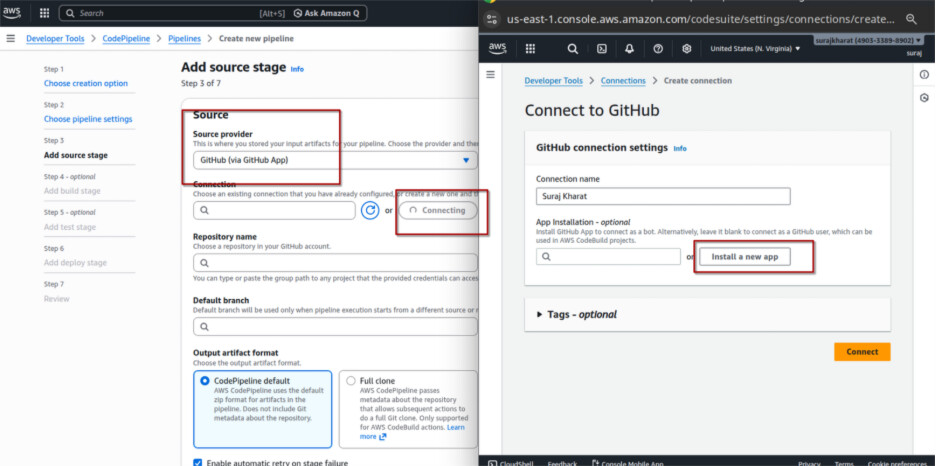Click the search magnifier in popup header
The height and width of the screenshot is (466, 936).
click(x=572, y=49)
